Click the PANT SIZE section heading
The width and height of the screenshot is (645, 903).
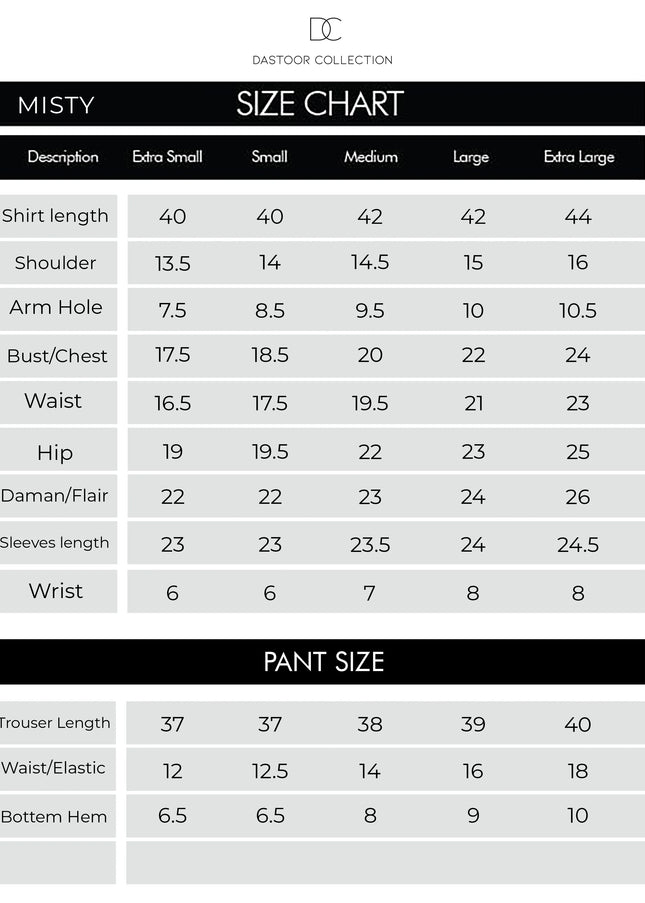tap(323, 662)
